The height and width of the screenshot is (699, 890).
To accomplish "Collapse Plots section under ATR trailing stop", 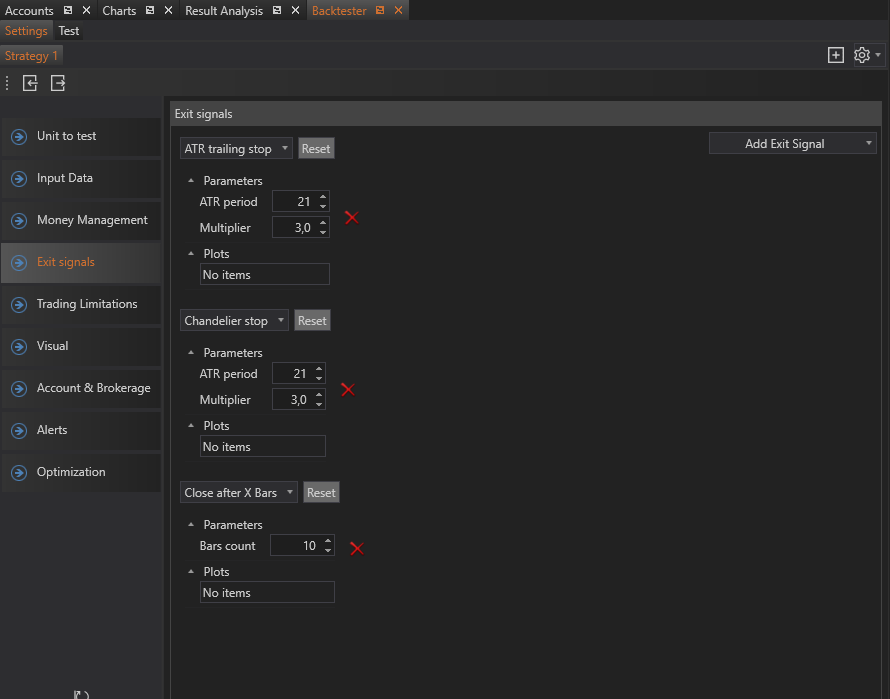I will 191,254.
